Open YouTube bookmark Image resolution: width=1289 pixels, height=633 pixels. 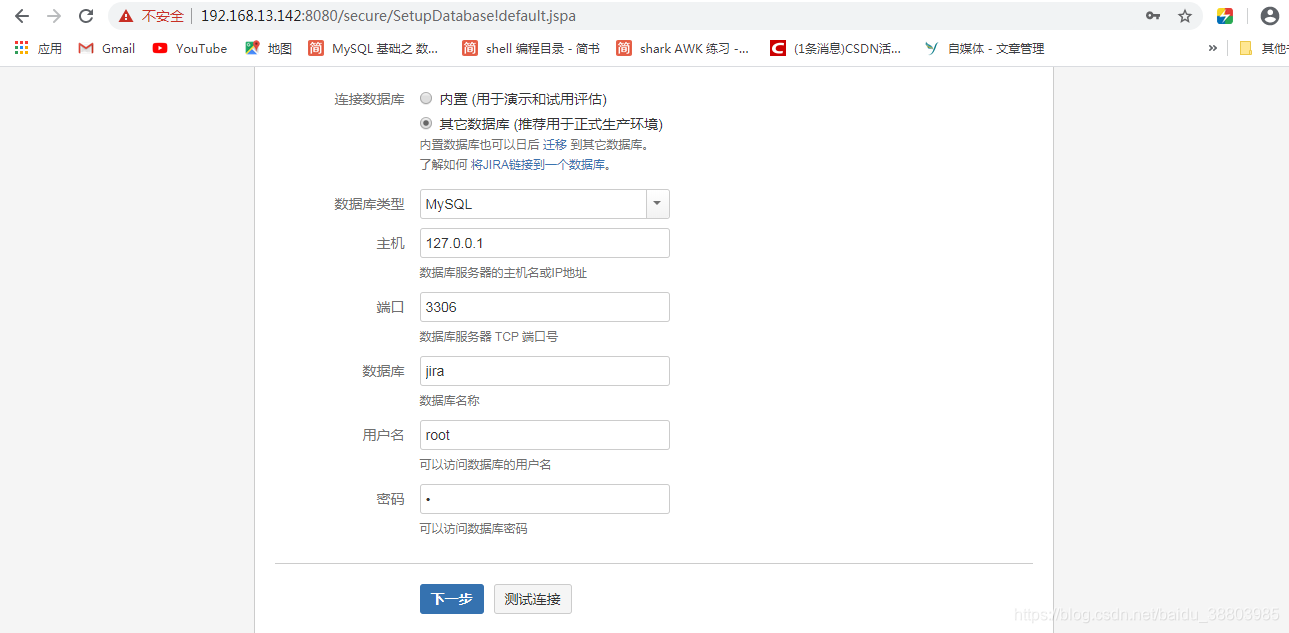click(x=190, y=48)
